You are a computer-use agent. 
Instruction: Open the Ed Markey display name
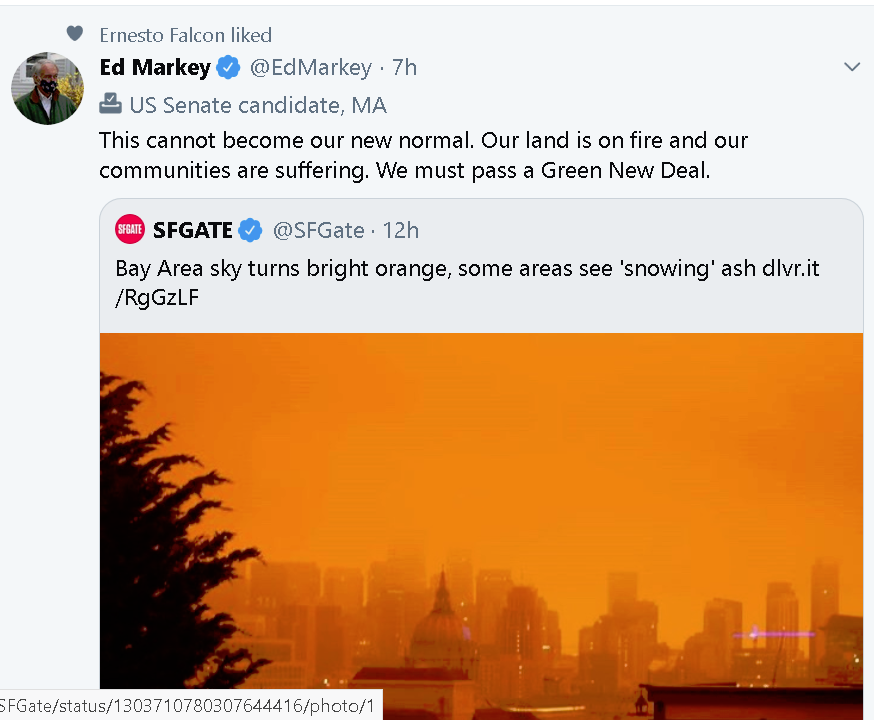point(155,67)
